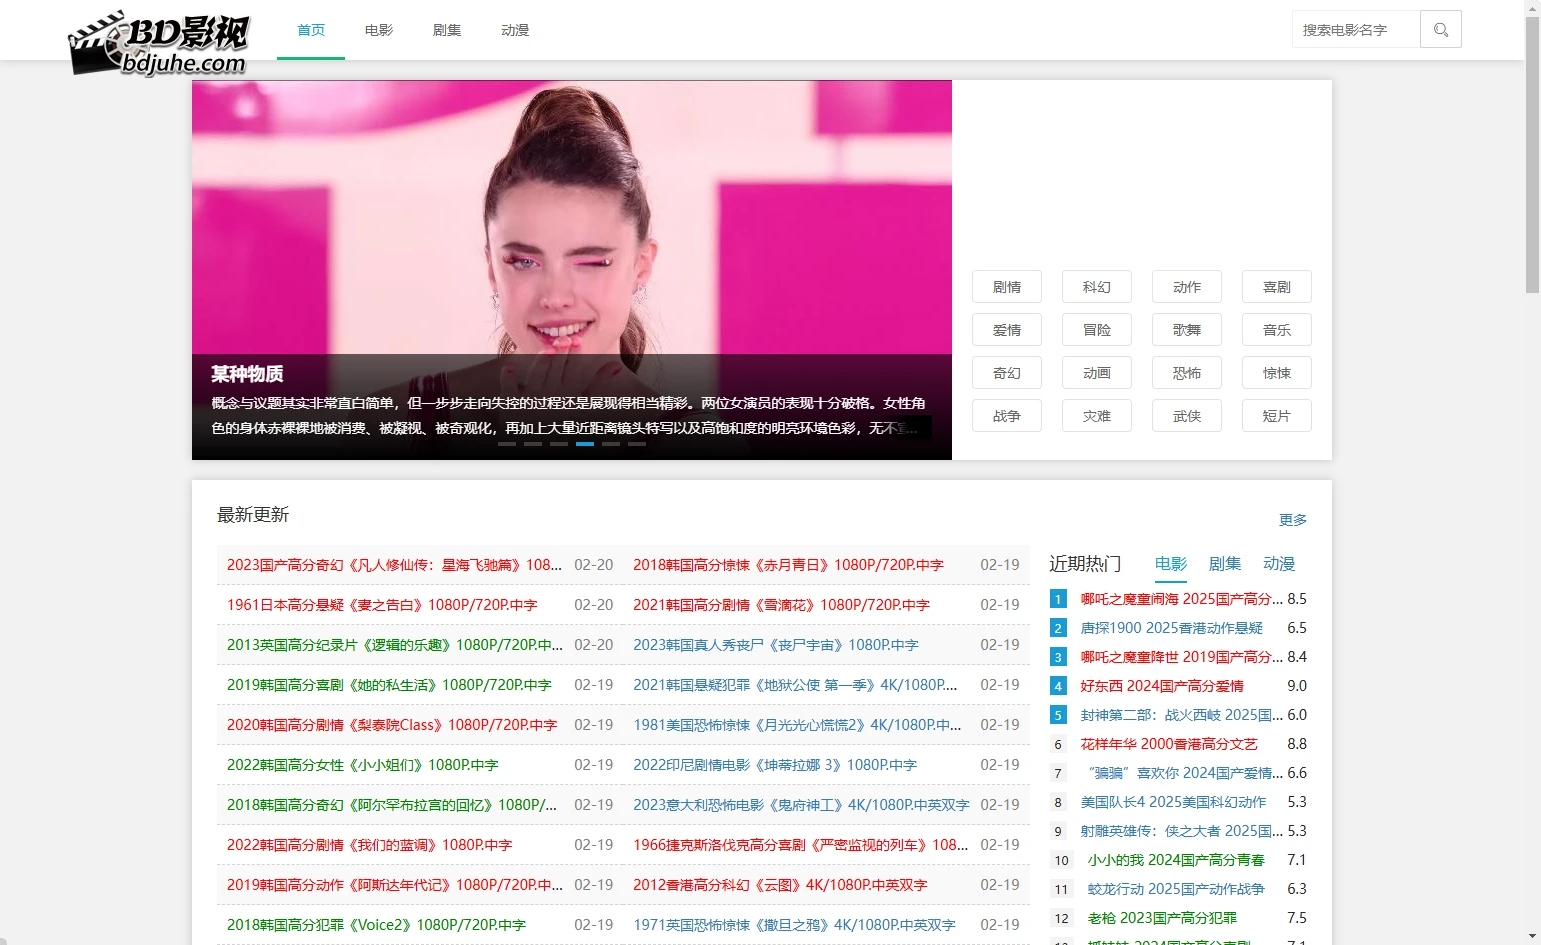Viewport: 1541px width, 945px height.
Task: Click the BD影视 site logo
Action: (158, 44)
